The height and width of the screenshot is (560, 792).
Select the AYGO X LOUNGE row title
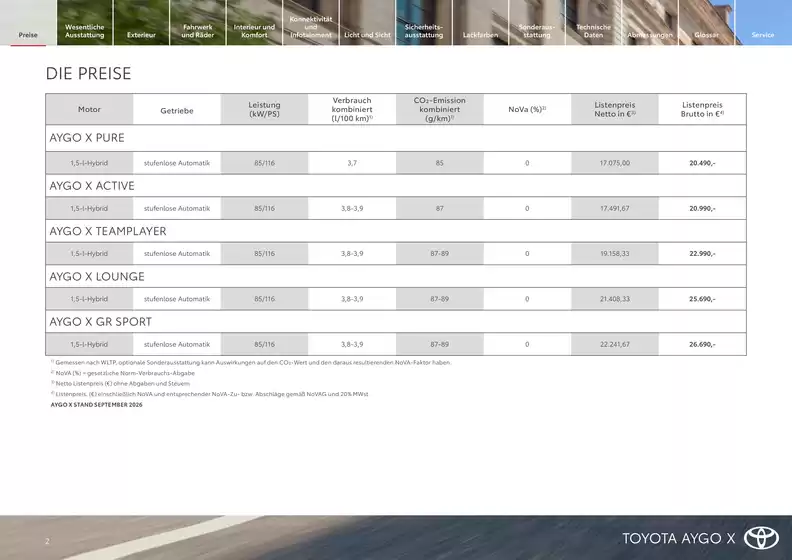pyautogui.click(x=97, y=277)
